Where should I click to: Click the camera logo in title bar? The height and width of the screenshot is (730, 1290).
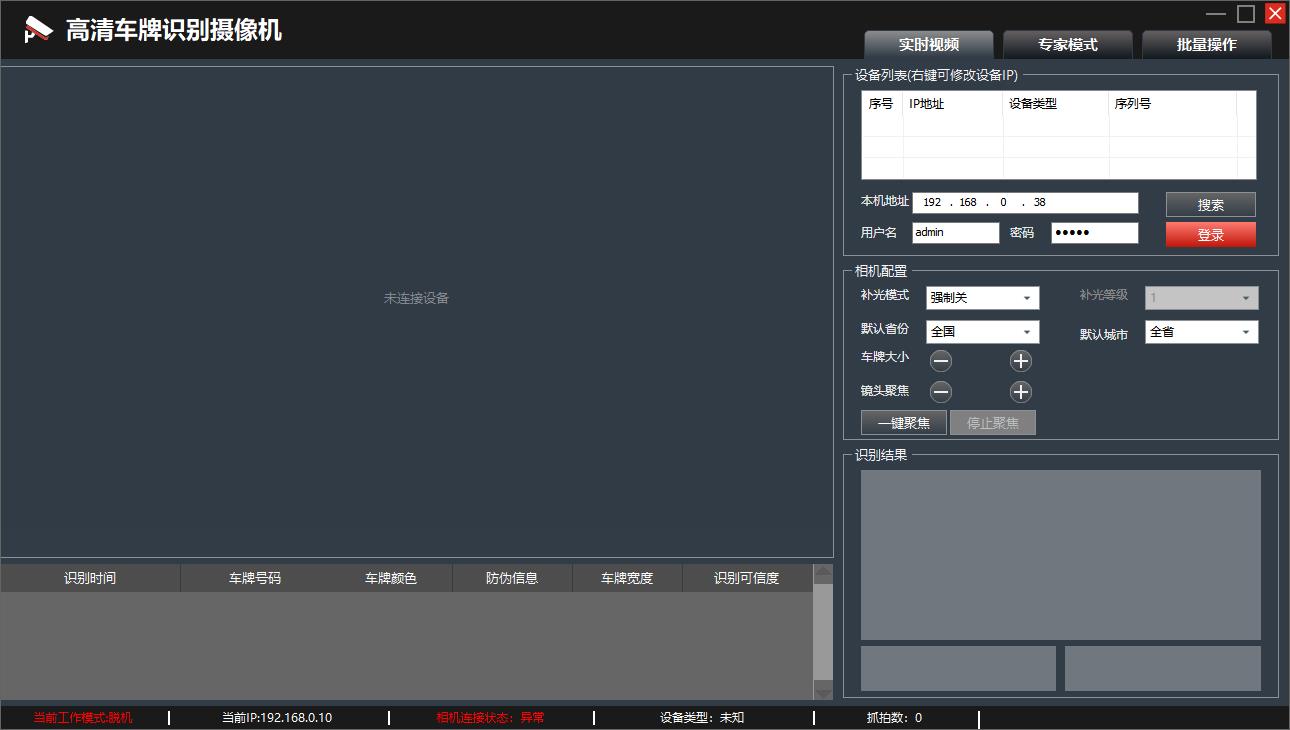[38, 30]
